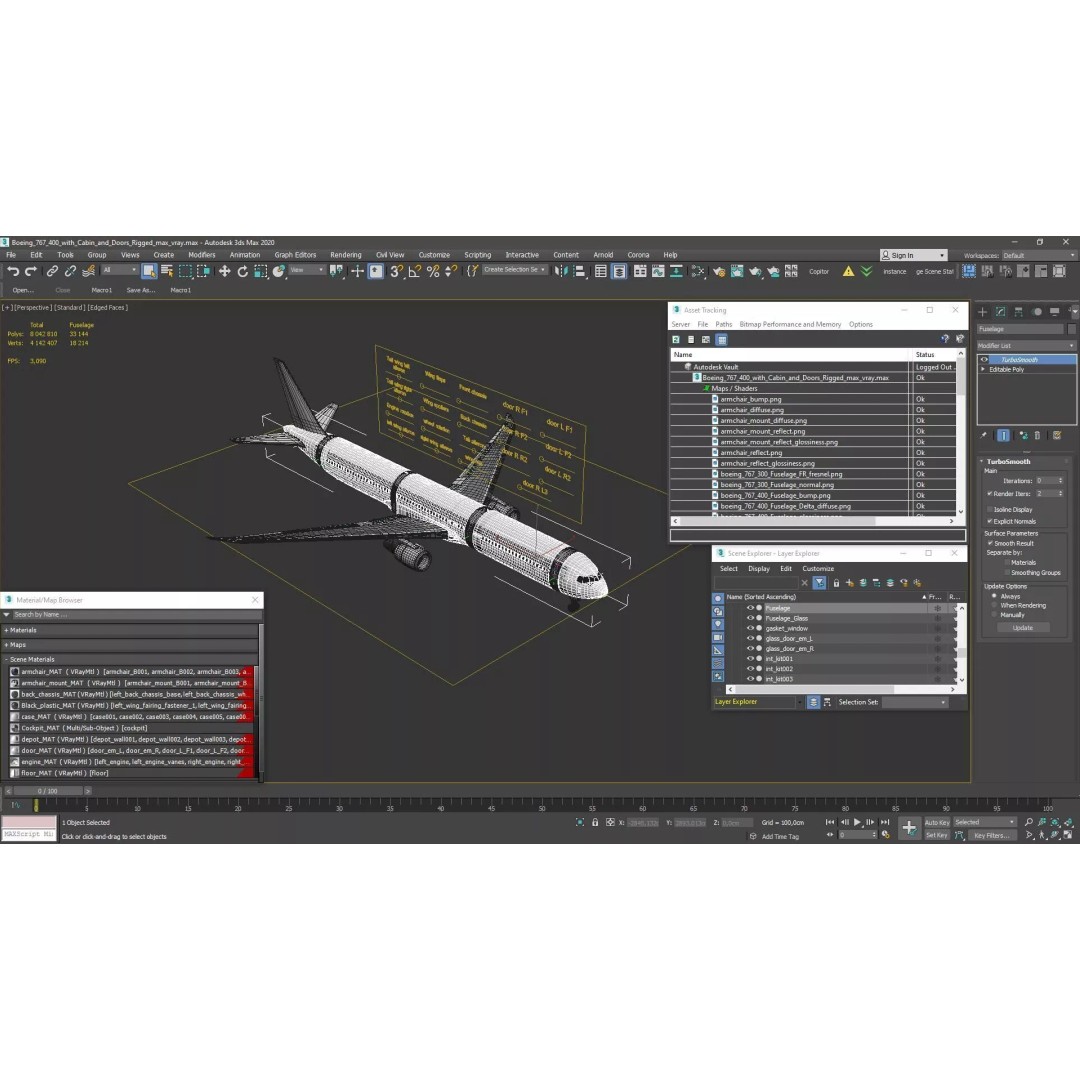This screenshot has width=1080, height=1080.
Task: Open Create Selection Set dropdown
Action: coord(514,270)
